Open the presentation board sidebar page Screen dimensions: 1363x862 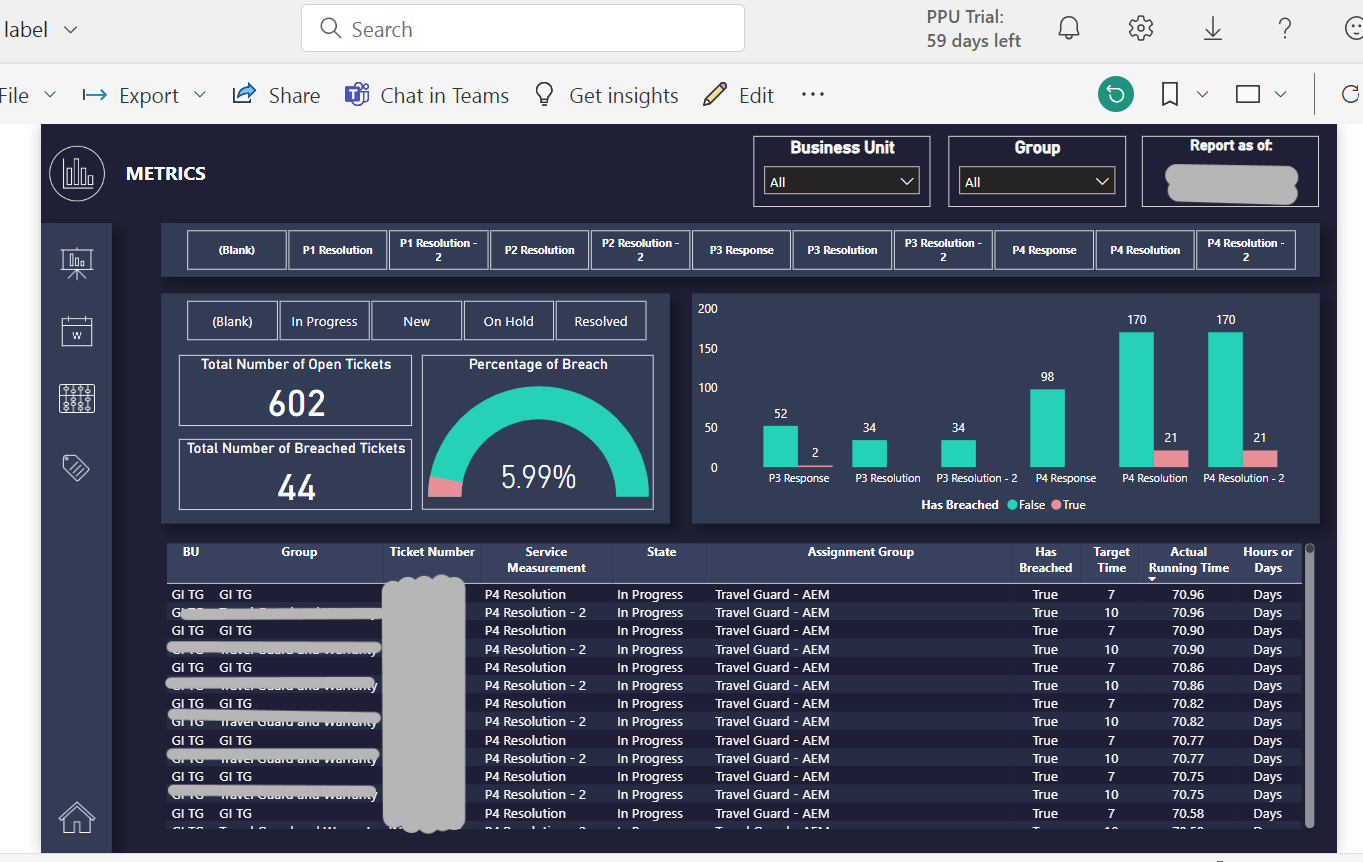pyautogui.click(x=77, y=263)
